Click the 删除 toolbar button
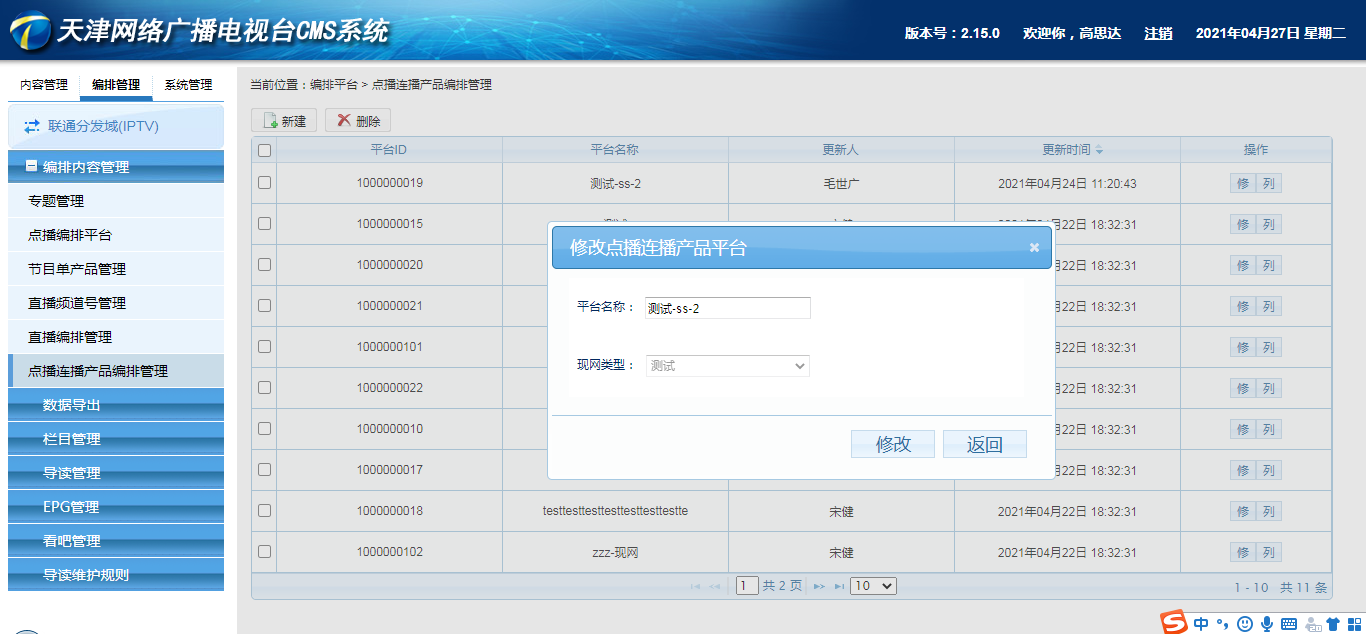 358,121
